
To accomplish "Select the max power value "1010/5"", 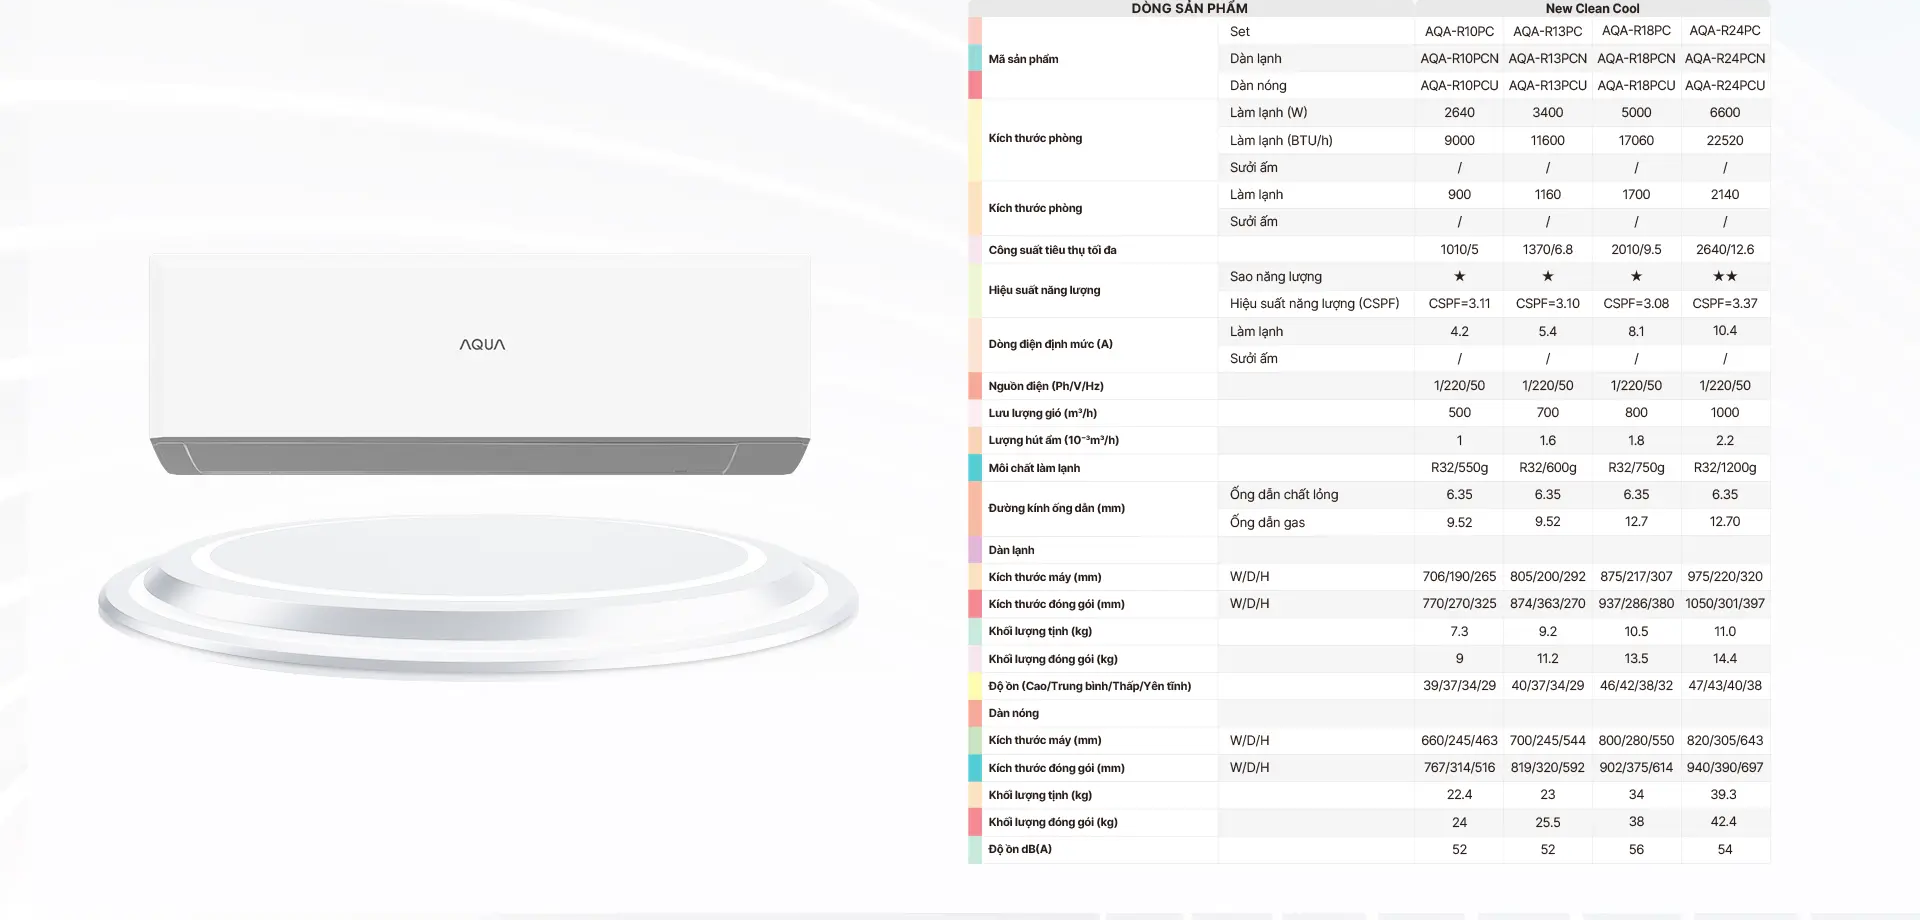I will coord(1459,249).
